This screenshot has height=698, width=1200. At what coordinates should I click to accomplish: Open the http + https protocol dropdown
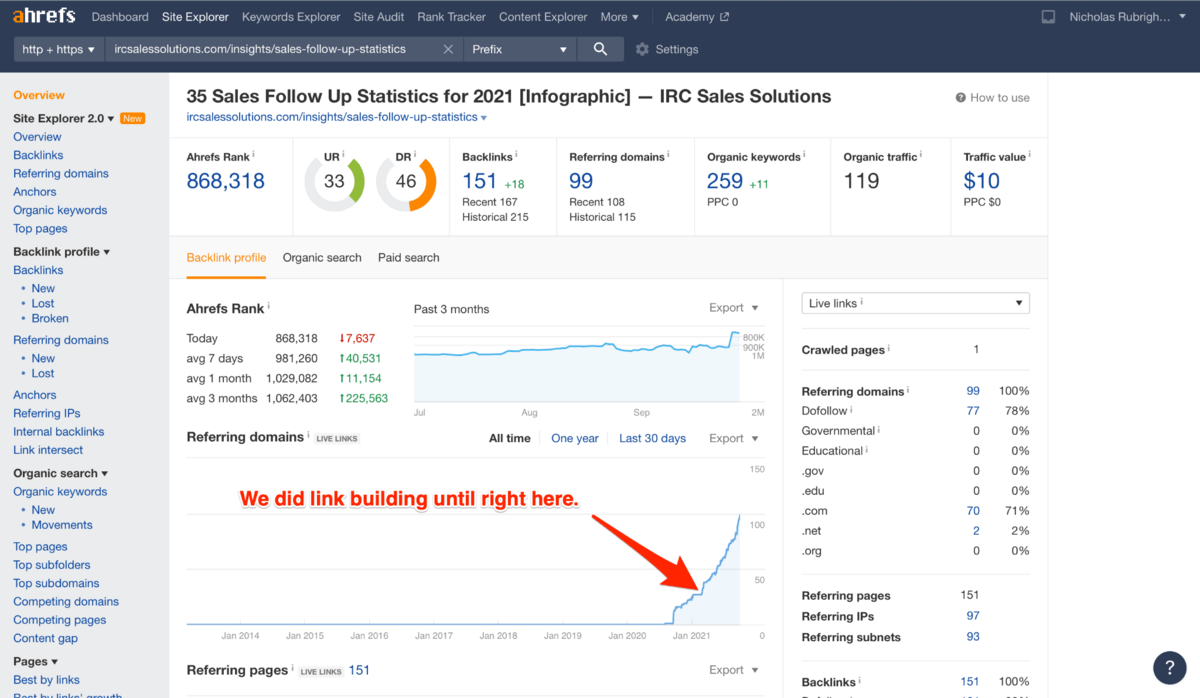[x=59, y=49]
